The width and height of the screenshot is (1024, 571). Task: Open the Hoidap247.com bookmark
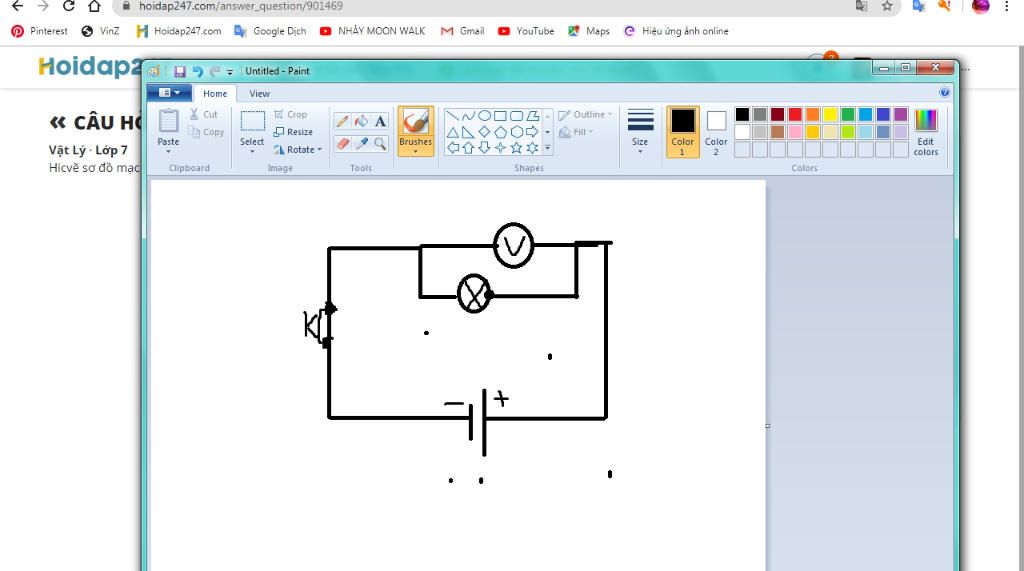tap(179, 31)
